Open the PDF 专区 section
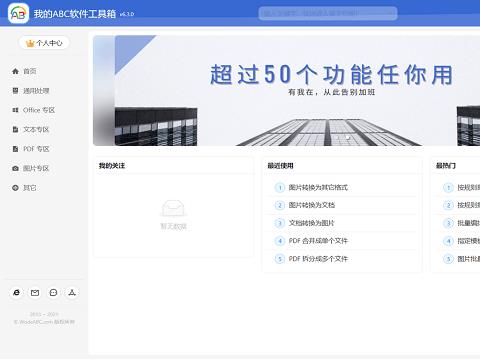This screenshot has width=480, height=360. click(31, 149)
